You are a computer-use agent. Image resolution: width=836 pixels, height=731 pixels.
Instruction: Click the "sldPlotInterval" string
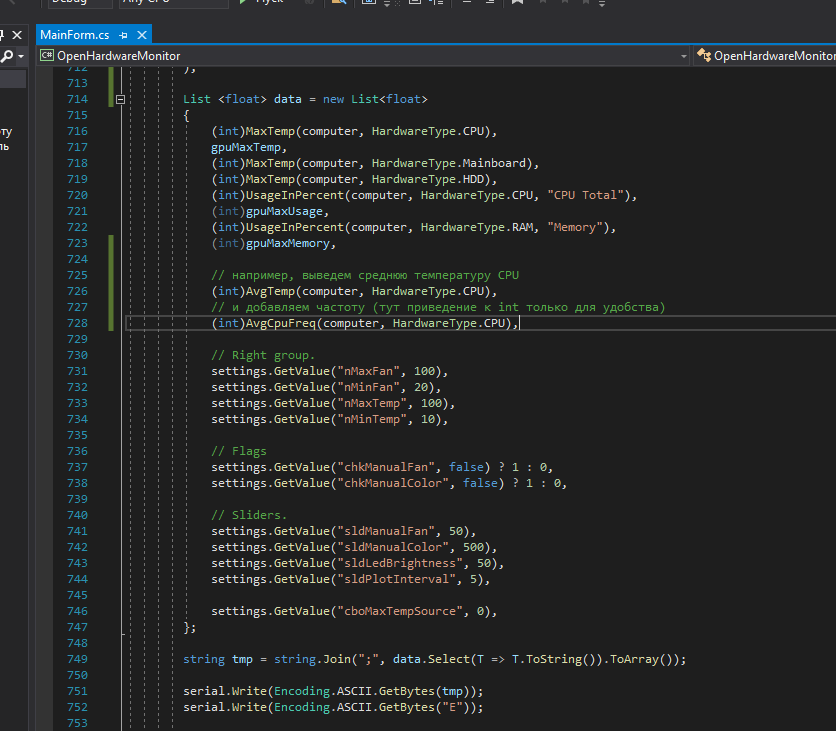397,579
